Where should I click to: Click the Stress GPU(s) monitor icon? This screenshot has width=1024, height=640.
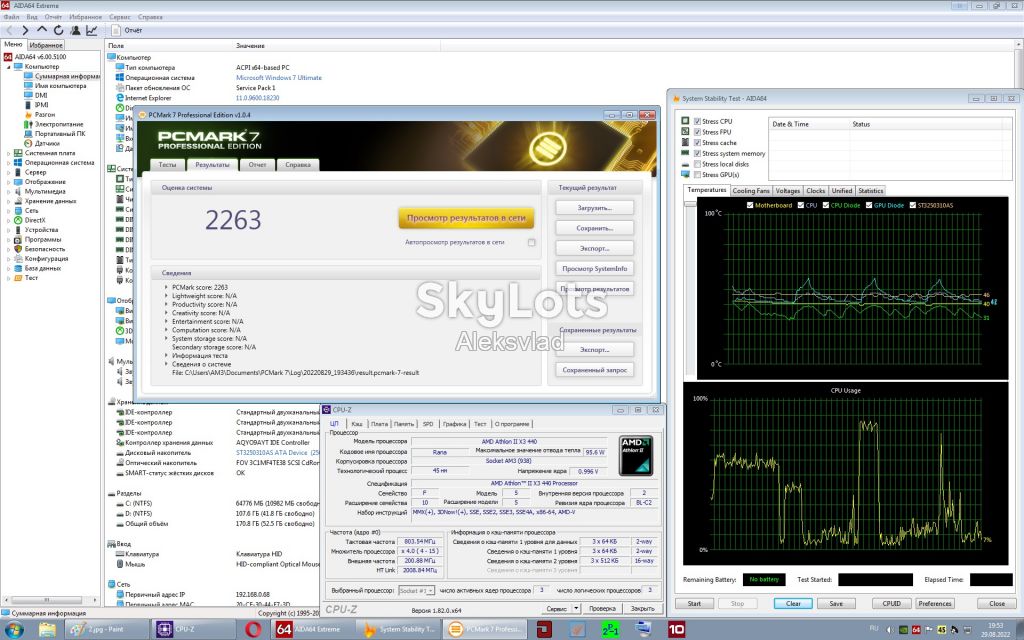pos(685,174)
